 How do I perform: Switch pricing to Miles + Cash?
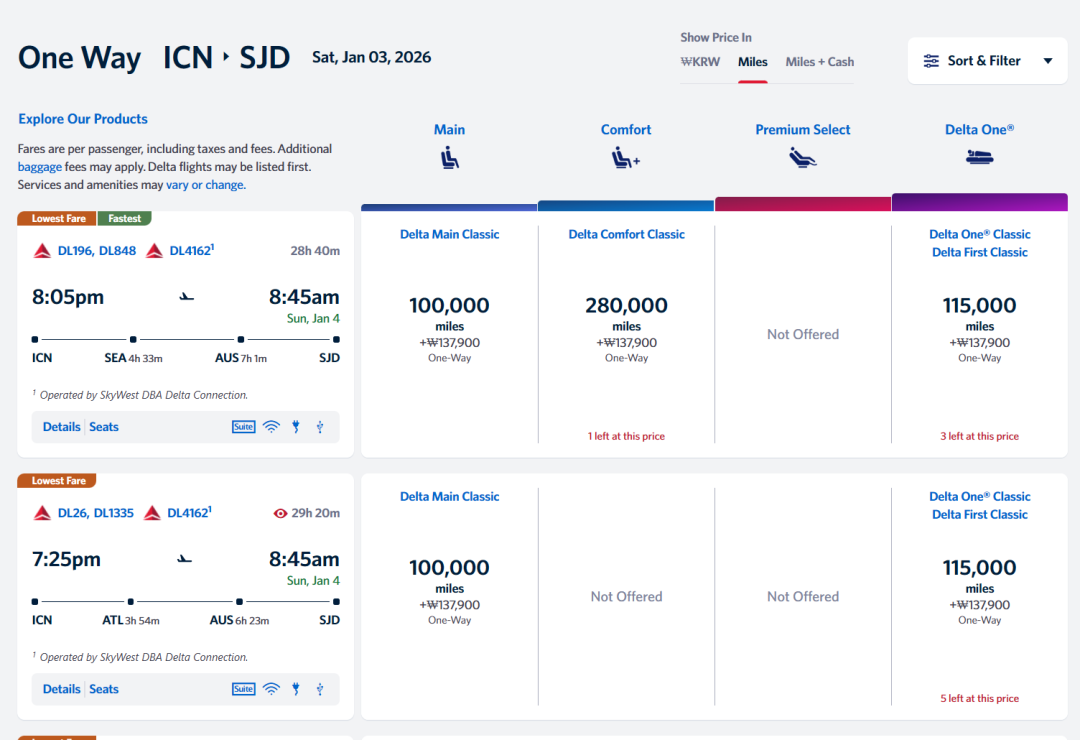(819, 62)
